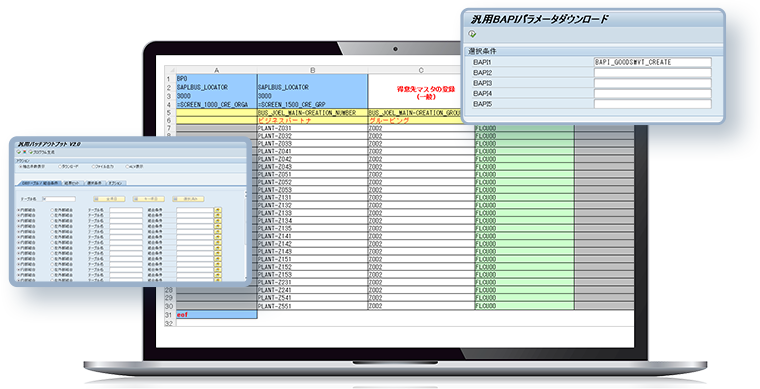The width and height of the screenshot is (760, 389).
Task: Click 'FLCU00' cell in the PLANT-Z551 row
Action: click(x=524, y=306)
